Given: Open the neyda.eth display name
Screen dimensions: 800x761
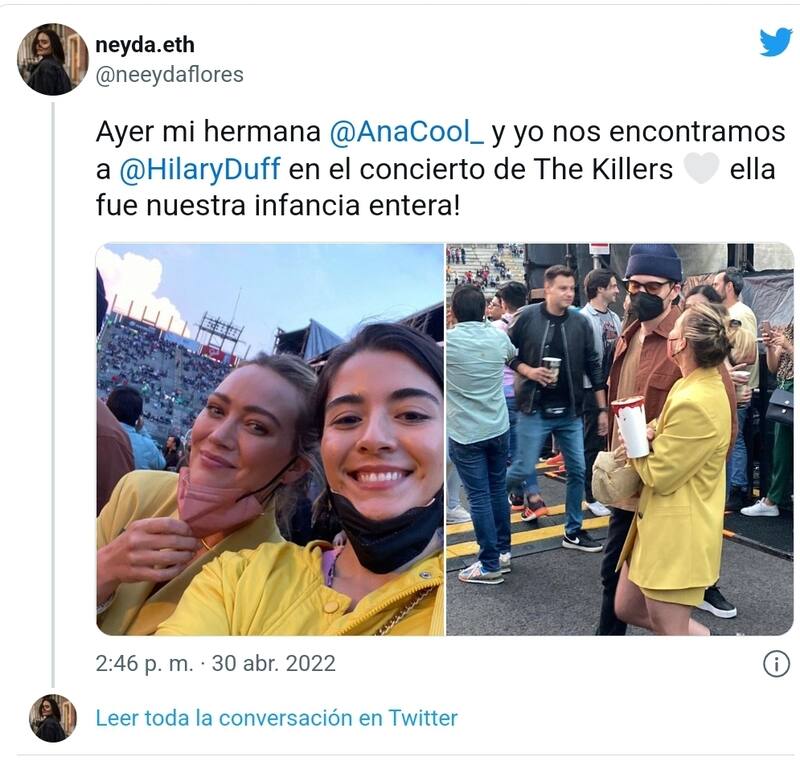Looking at the screenshot, I should point(145,45).
